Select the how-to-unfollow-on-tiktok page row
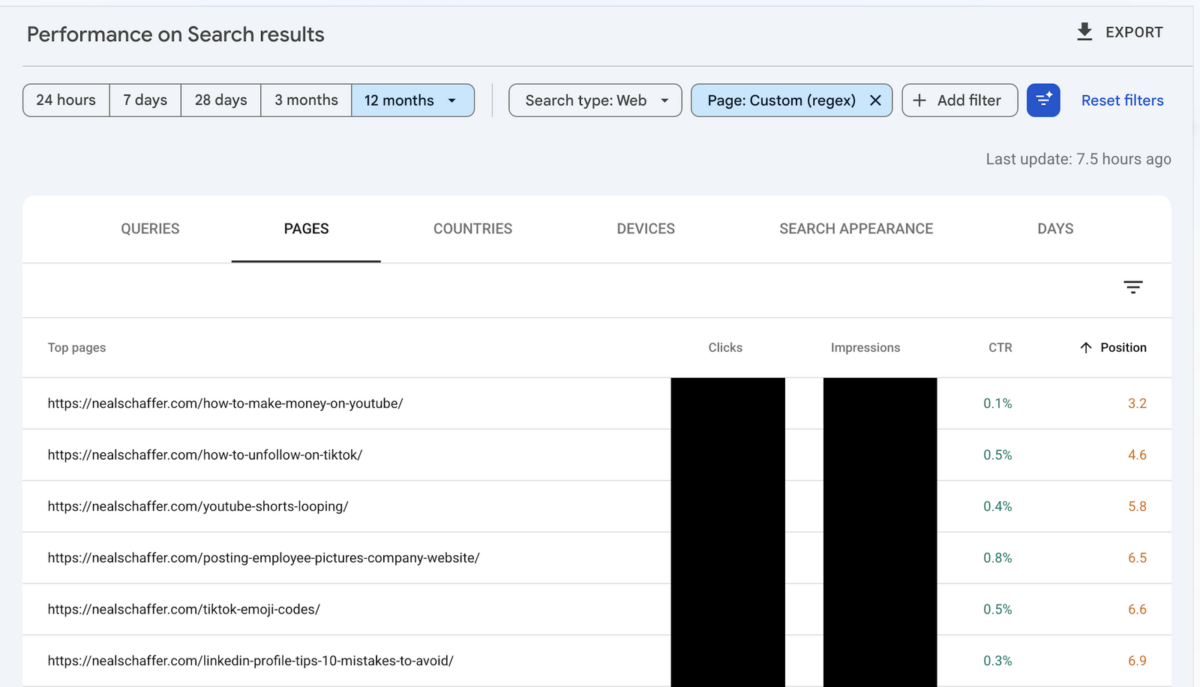The width and height of the screenshot is (1200, 687). point(597,455)
